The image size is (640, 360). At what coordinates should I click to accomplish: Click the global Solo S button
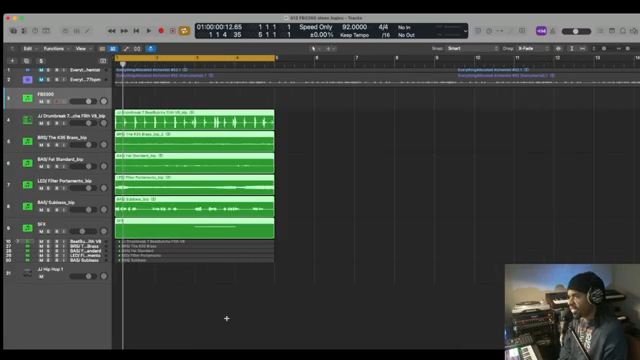point(41,61)
